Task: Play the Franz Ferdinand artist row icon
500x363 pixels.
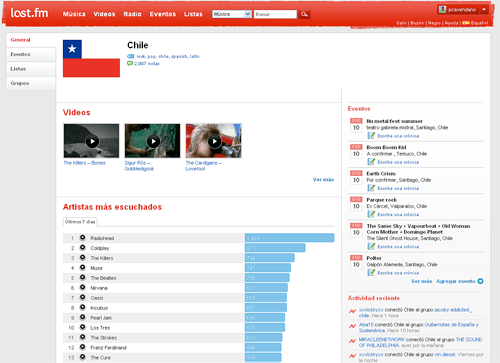Action: point(82,347)
